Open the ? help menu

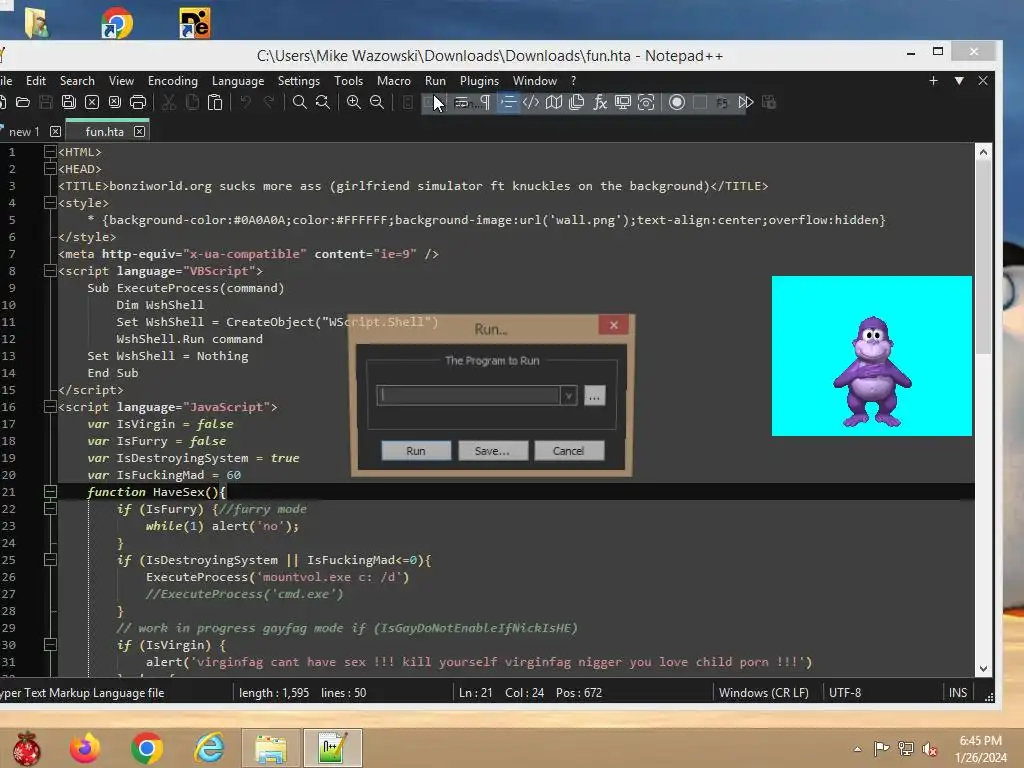coord(573,81)
